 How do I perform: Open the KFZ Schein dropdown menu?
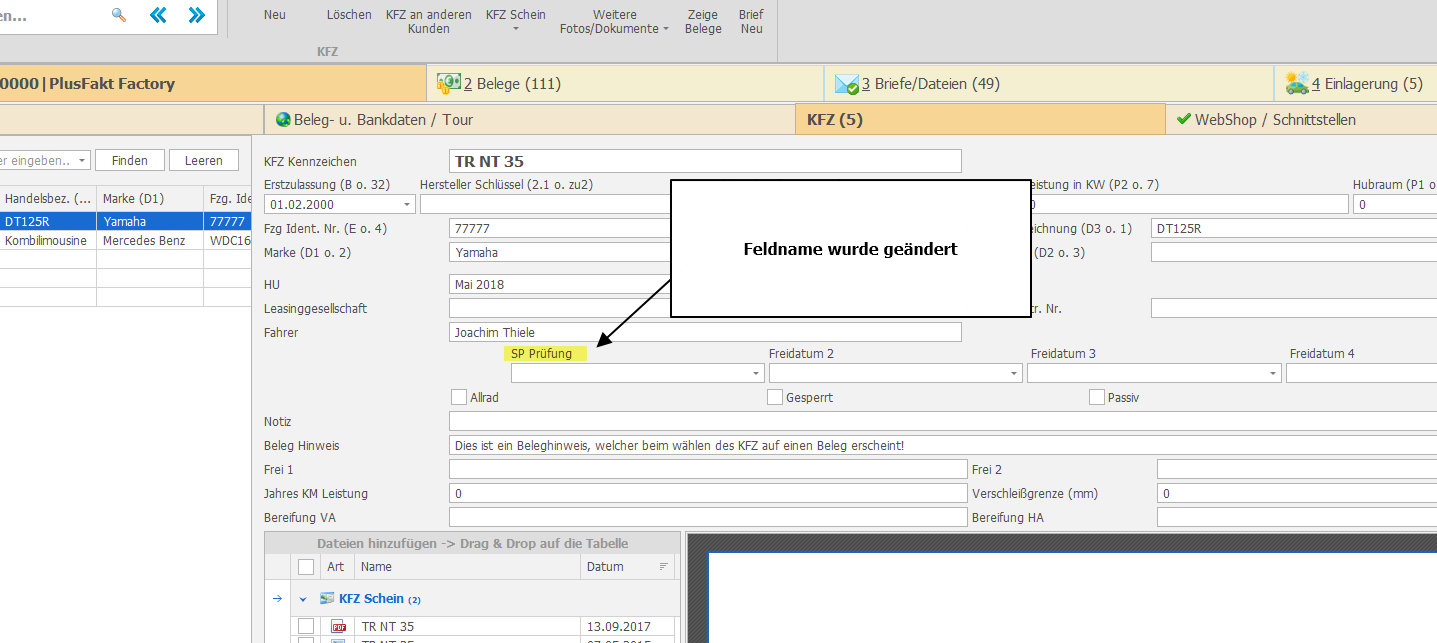pos(516,22)
